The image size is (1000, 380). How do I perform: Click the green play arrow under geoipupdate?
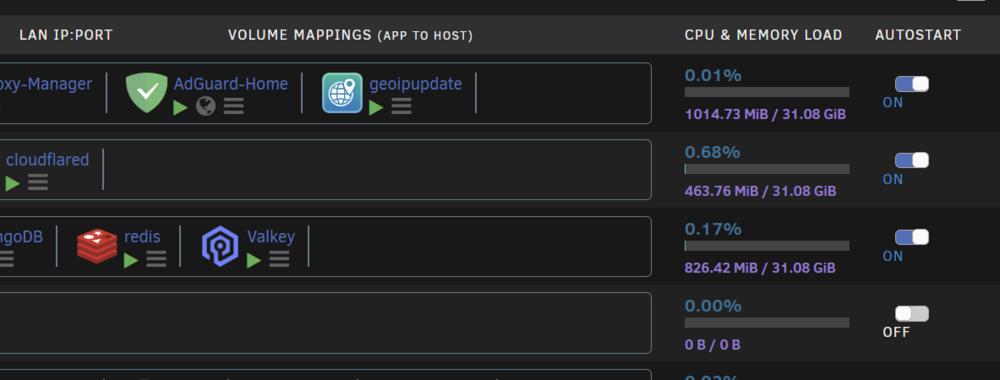point(376,107)
